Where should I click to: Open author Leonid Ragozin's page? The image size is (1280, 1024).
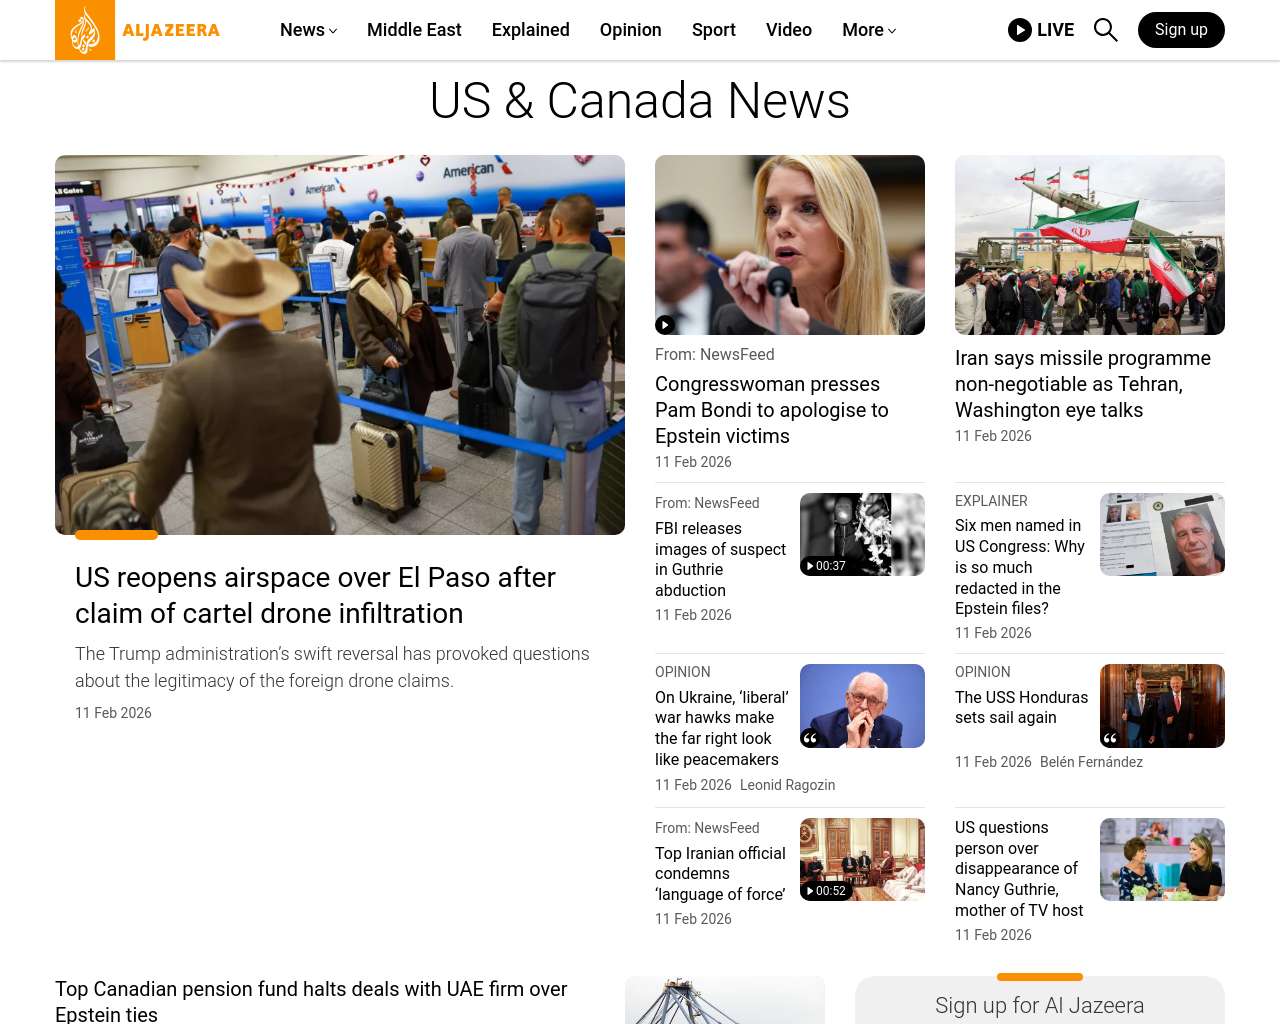tap(787, 785)
